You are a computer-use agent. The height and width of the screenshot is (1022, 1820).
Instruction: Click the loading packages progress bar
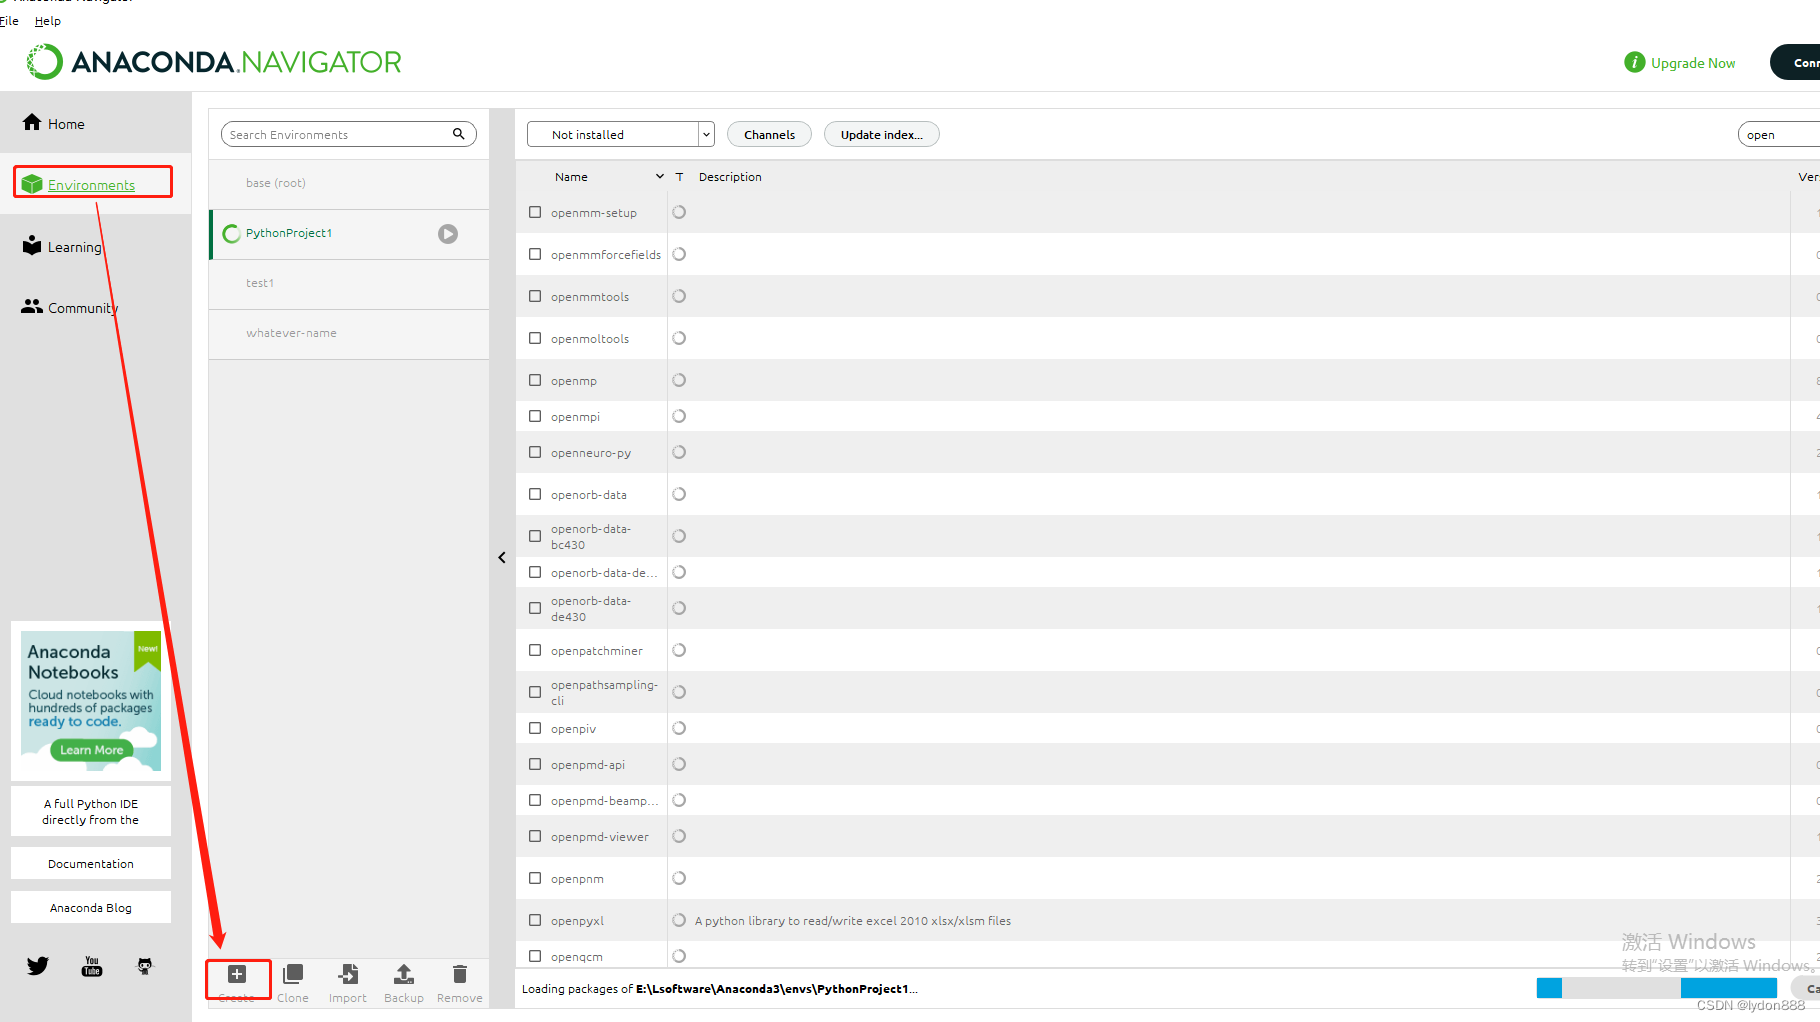pos(1656,988)
